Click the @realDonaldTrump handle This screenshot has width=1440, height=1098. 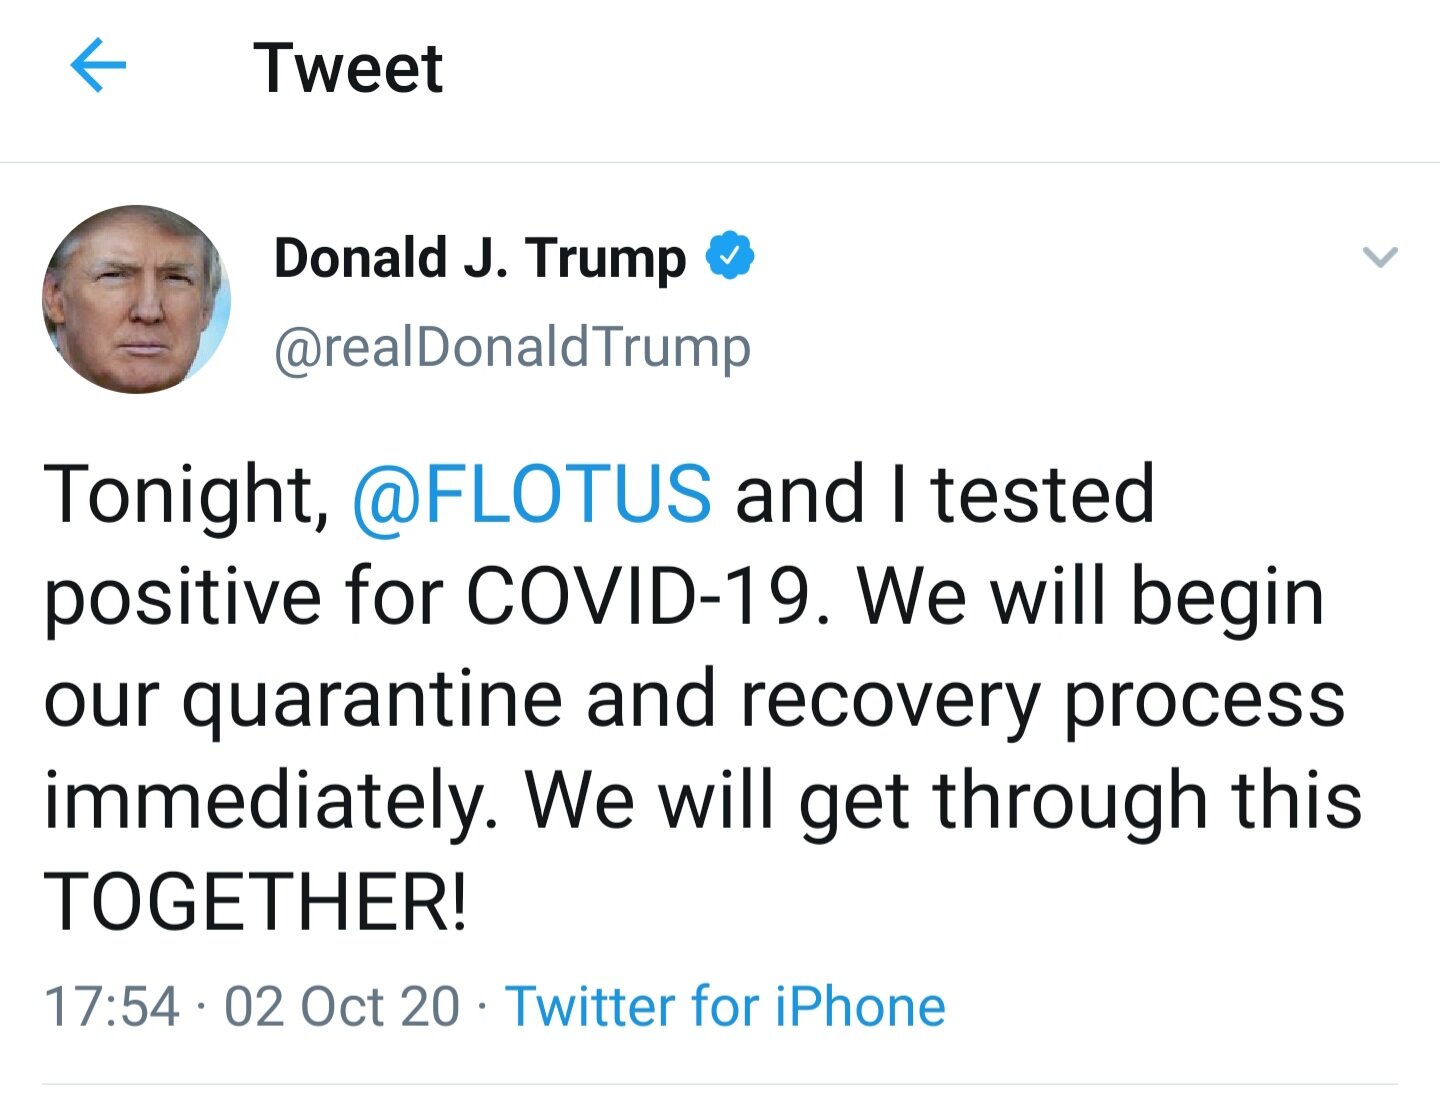coord(512,347)
